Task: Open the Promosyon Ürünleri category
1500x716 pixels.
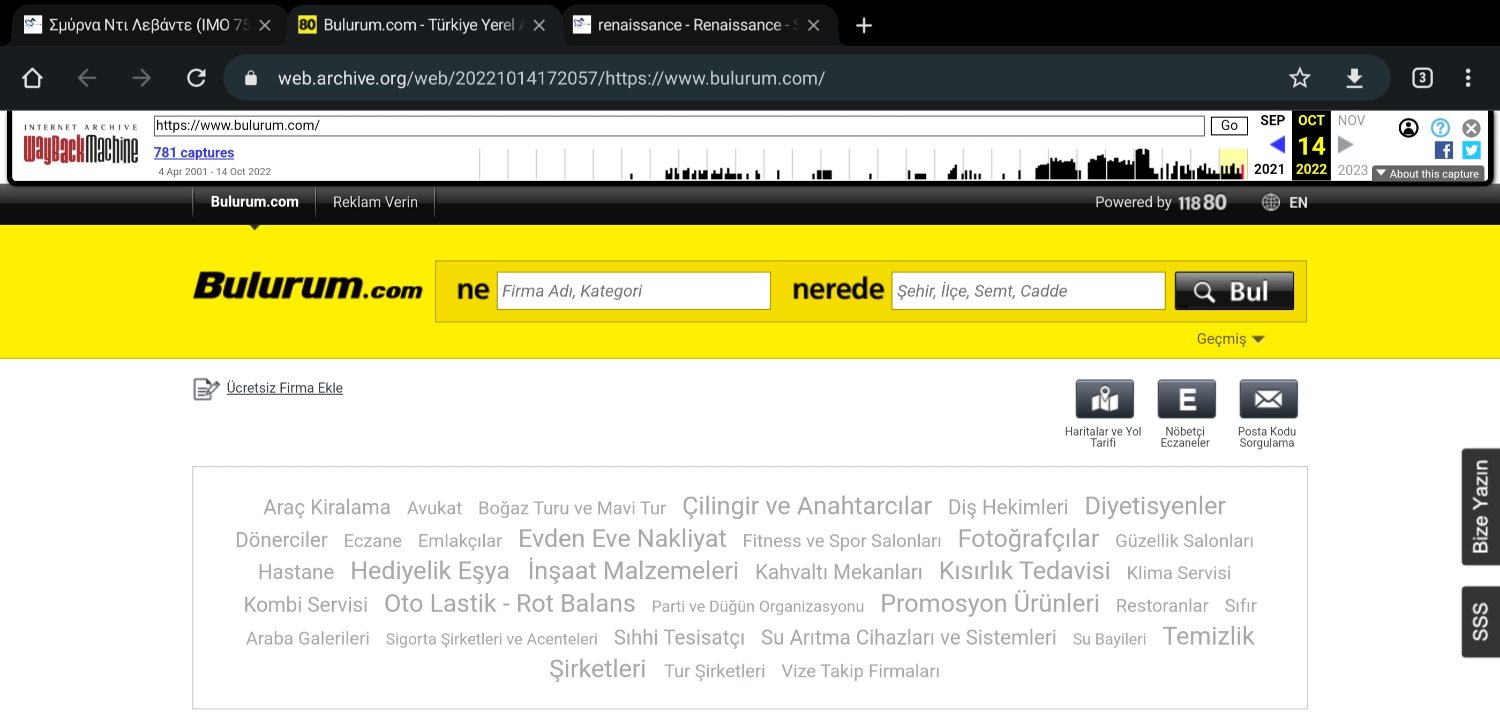Action: 990,604
